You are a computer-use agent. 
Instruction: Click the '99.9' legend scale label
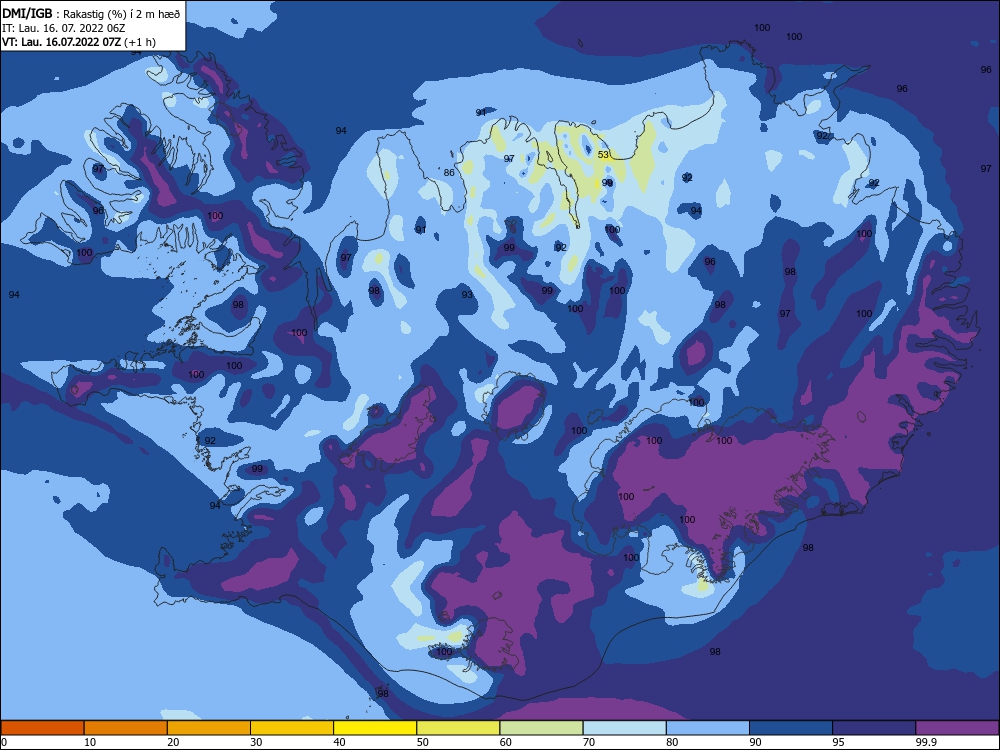click(925, 742)
